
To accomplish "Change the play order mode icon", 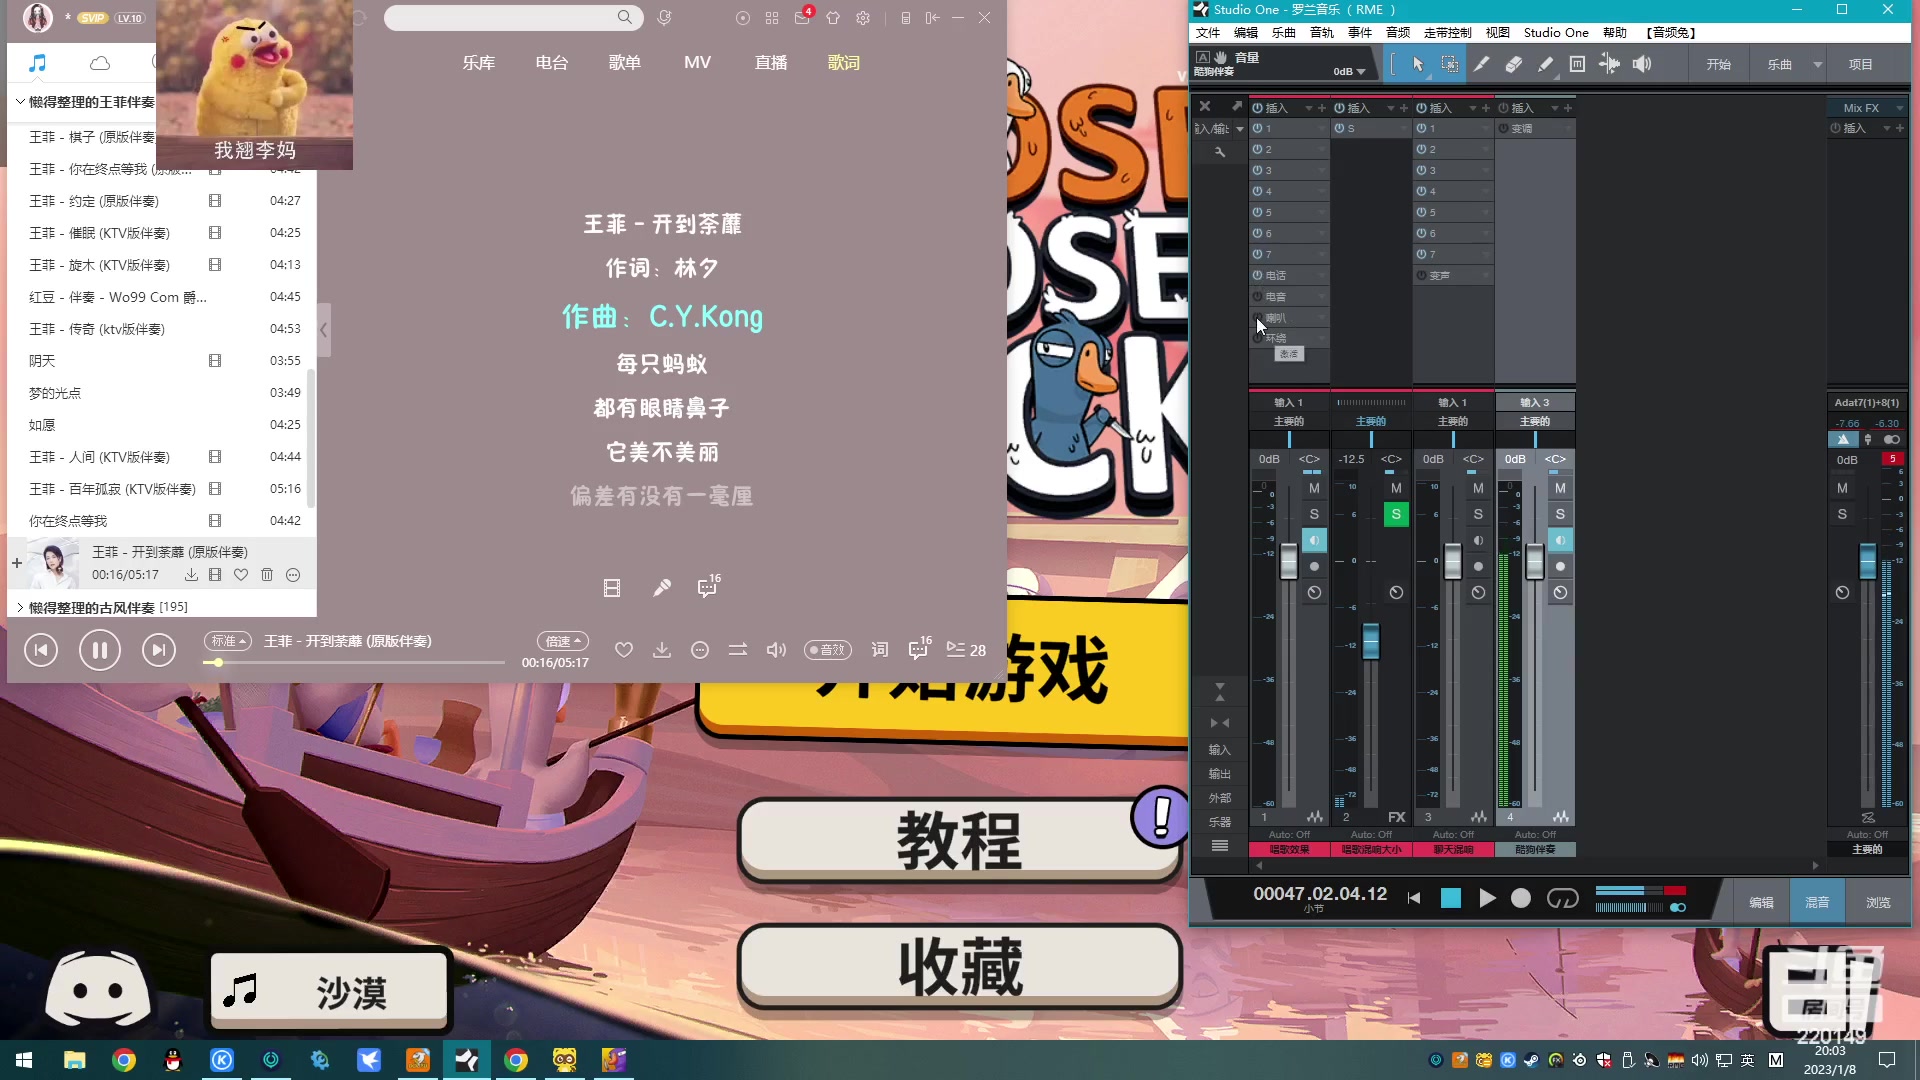I will (738, 650).
